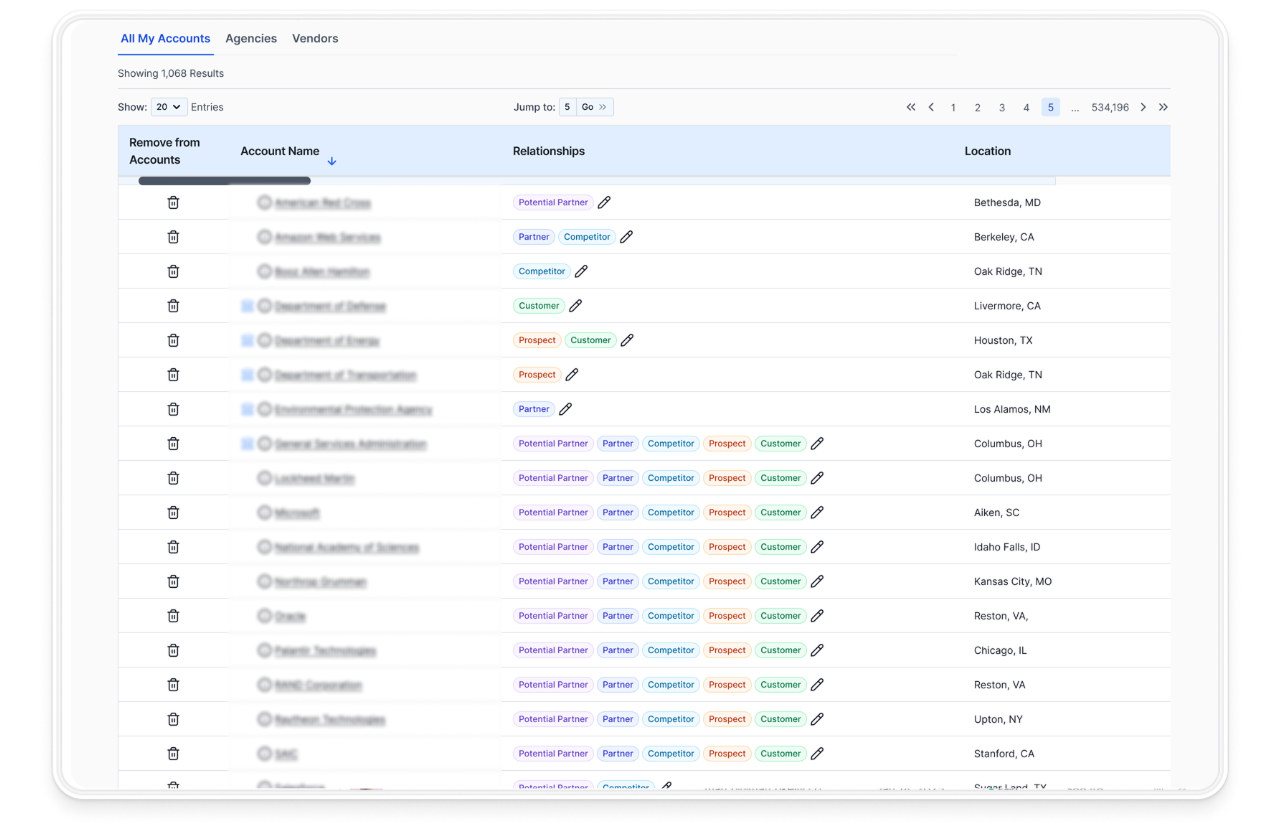Edit relationships of the Idaho Falls, ID account
The width and height of the screenshot is (1280, 832).
[817, 547]
